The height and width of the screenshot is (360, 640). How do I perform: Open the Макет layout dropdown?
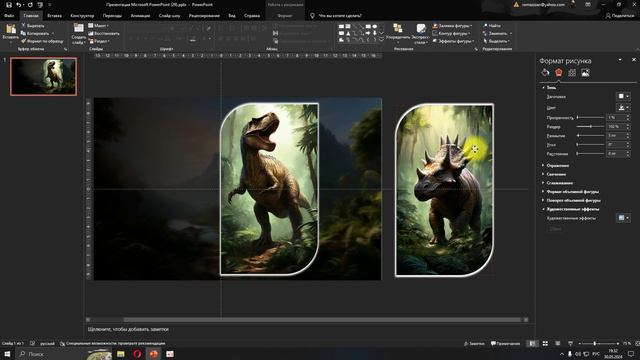[x=98, y=25]
